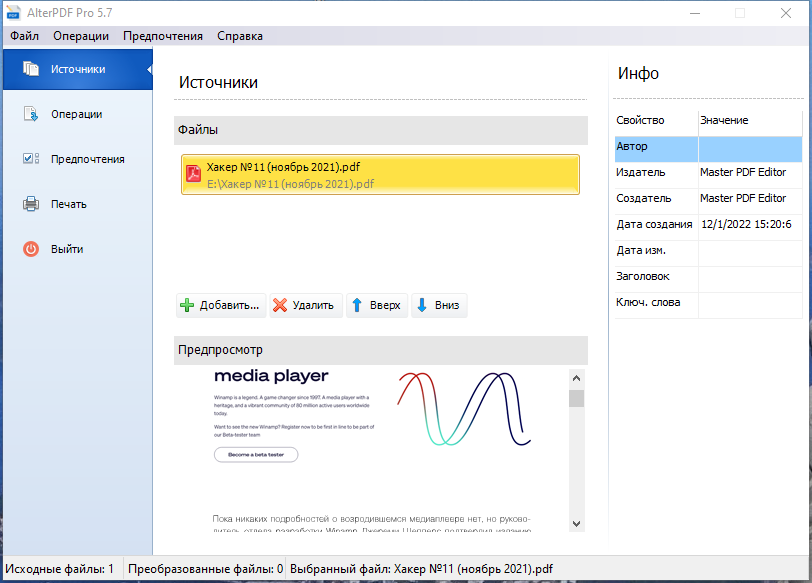Screen dimensions: 812x583
Task: Select the Хакер №11 PDF file entry
Action: (x=380, y=174)
